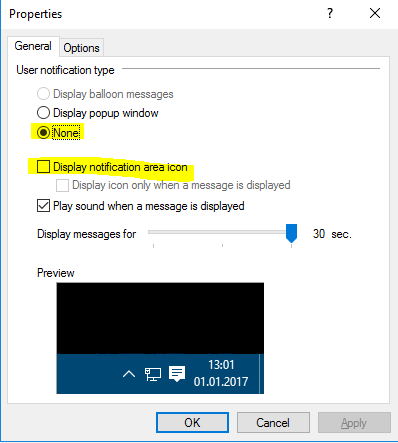This screenshot has height=443, width=398.
Task: Click the Apply button
Action: point(354,423)
